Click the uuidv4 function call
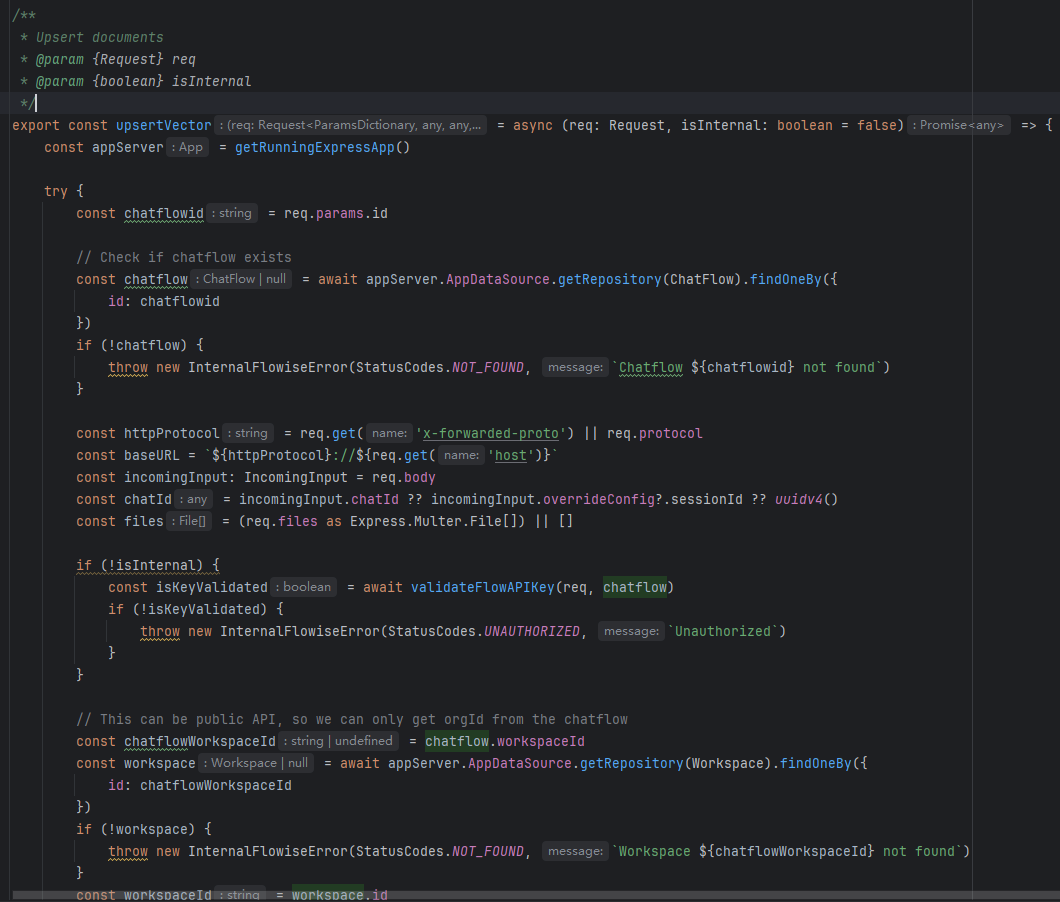Screen dimensions: 1060x902 coord(798,499)
